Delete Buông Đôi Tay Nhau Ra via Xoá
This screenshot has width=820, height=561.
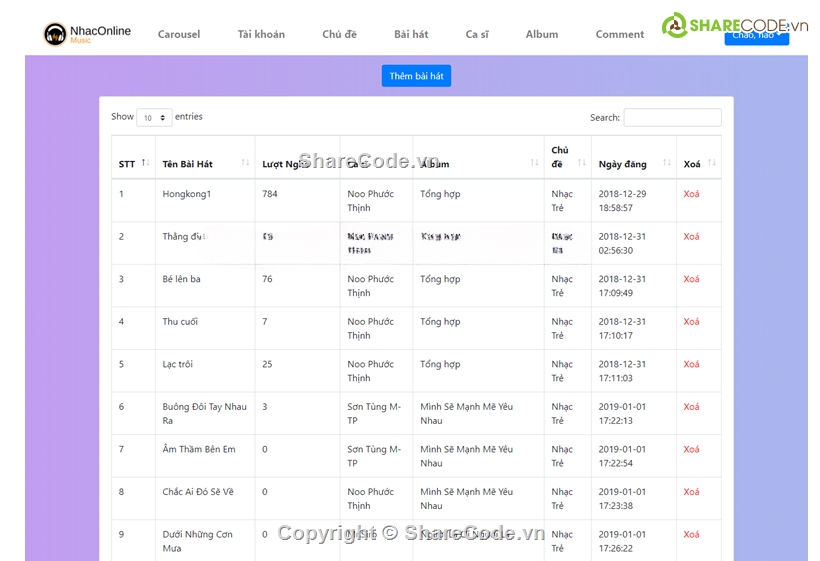[691, 407]
